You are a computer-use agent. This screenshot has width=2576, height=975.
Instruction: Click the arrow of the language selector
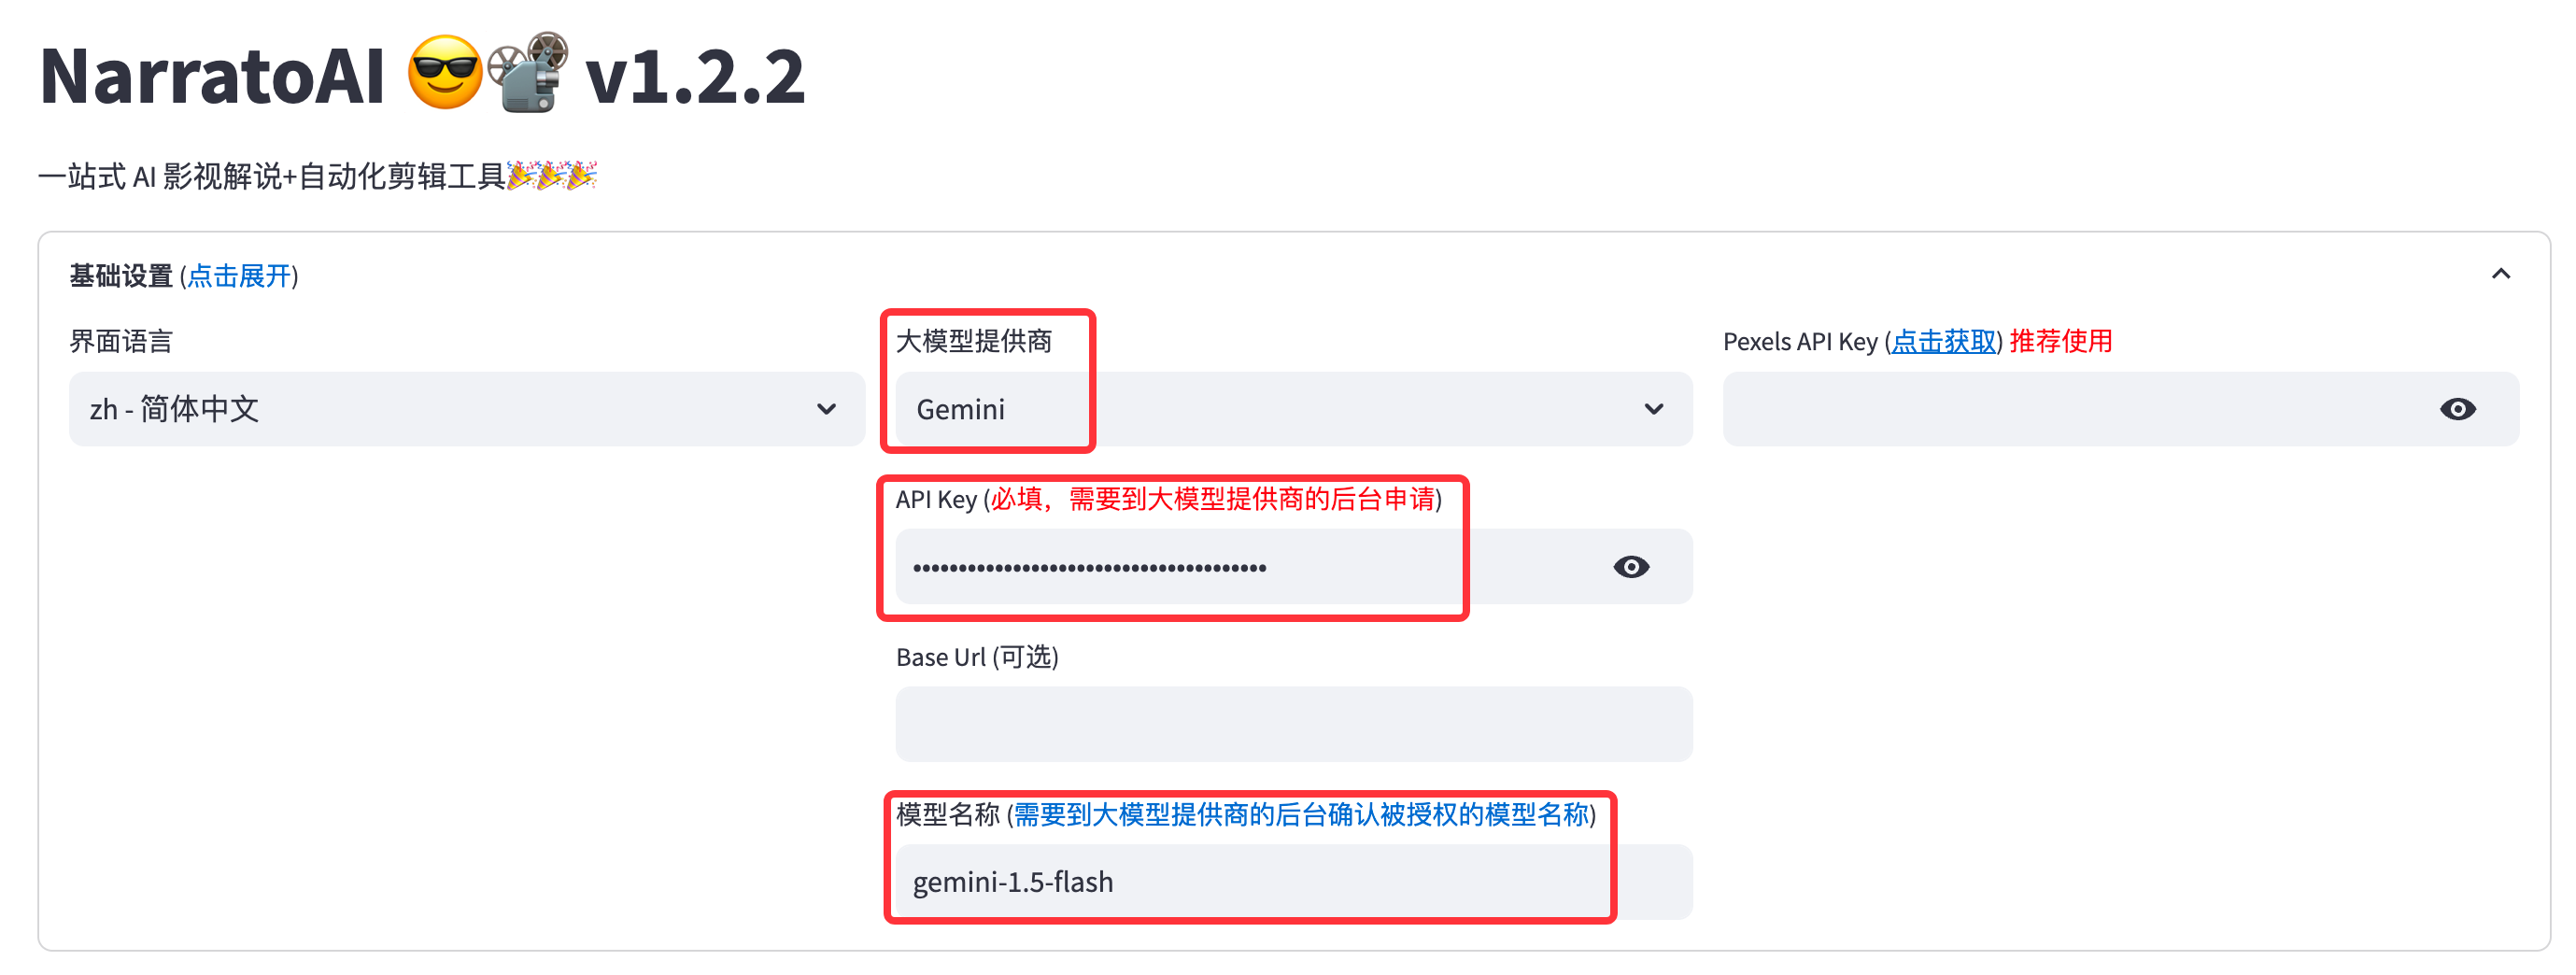826,409
